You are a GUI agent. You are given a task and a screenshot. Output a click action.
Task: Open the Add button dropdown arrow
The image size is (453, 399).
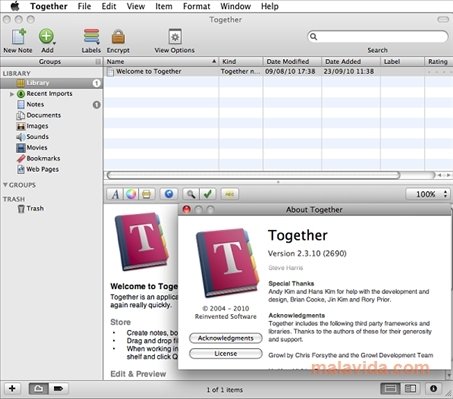tap(54, 43)
